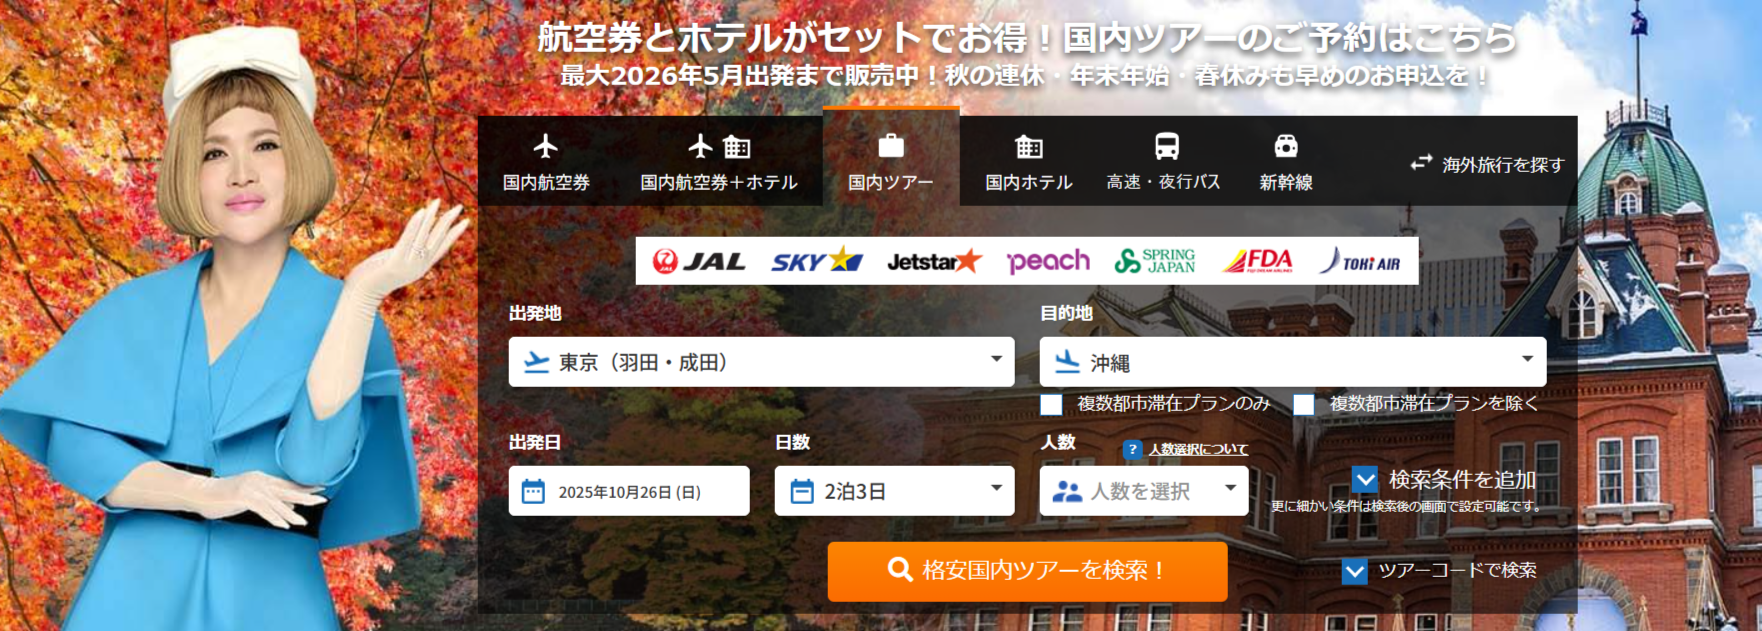Click the Skymark airline logo
This screenshot has width=1762, height=631.
tap(816, 261)
